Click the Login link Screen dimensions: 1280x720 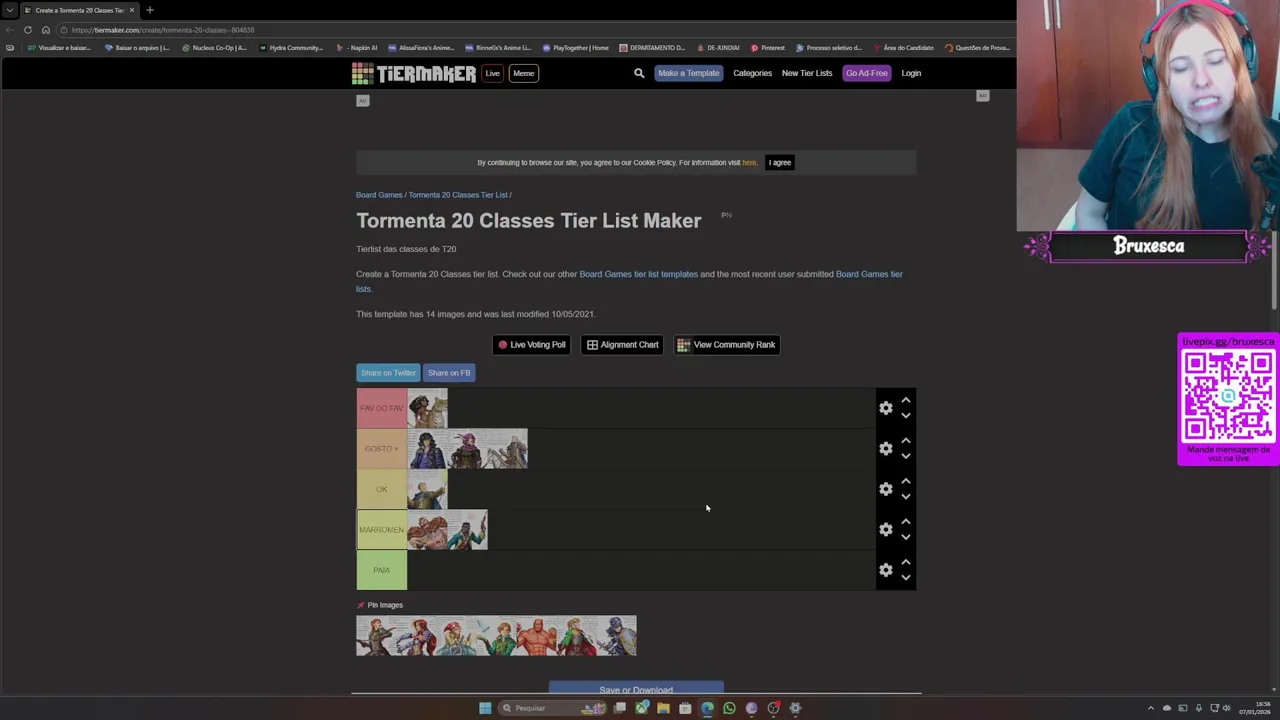[x=911, y=73]
